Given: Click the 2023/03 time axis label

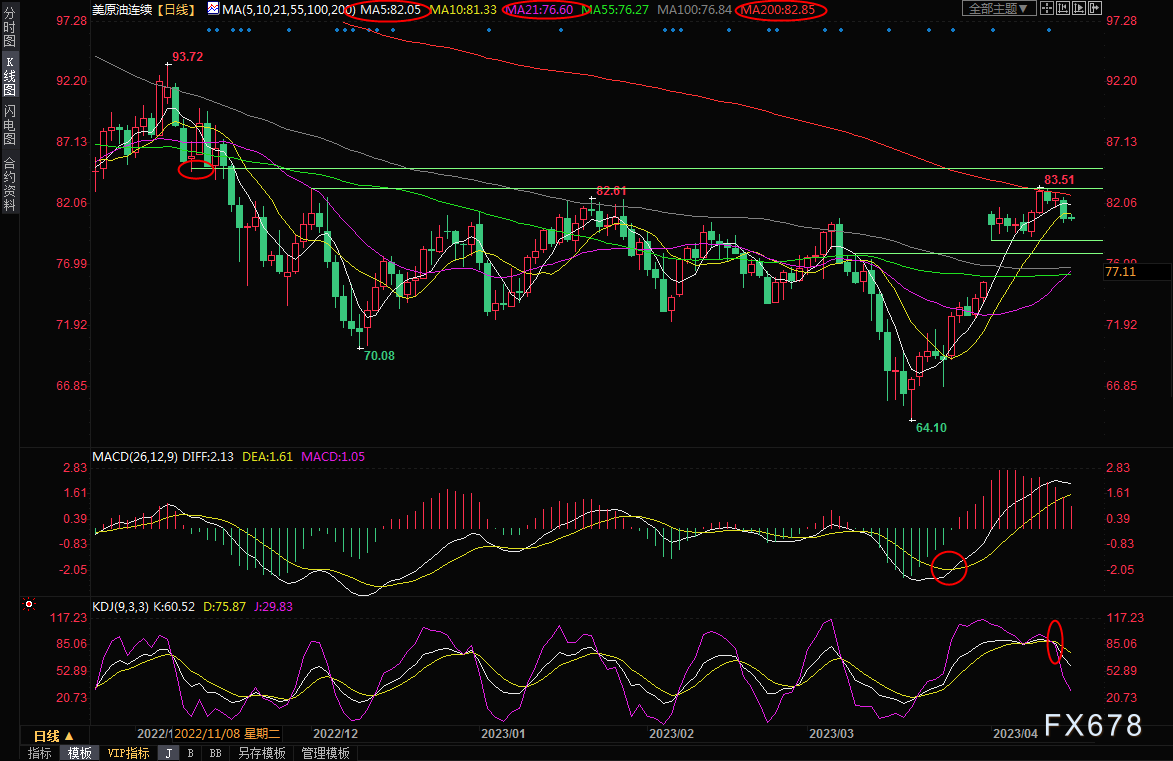Looking at the screenshot, I should (831, 733).
